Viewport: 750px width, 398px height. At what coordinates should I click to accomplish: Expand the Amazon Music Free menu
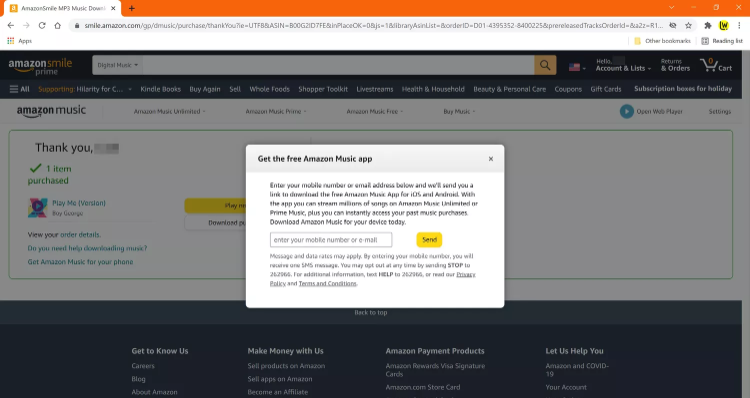375,111
